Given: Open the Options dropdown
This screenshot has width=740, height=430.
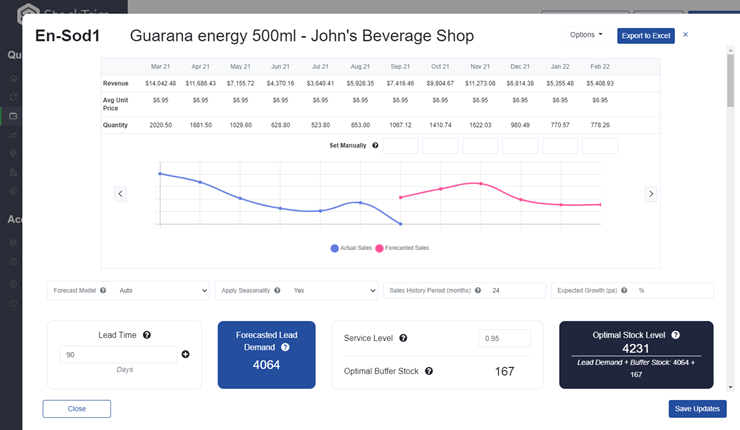Looking at the screenshot, I should pos(586,35).
